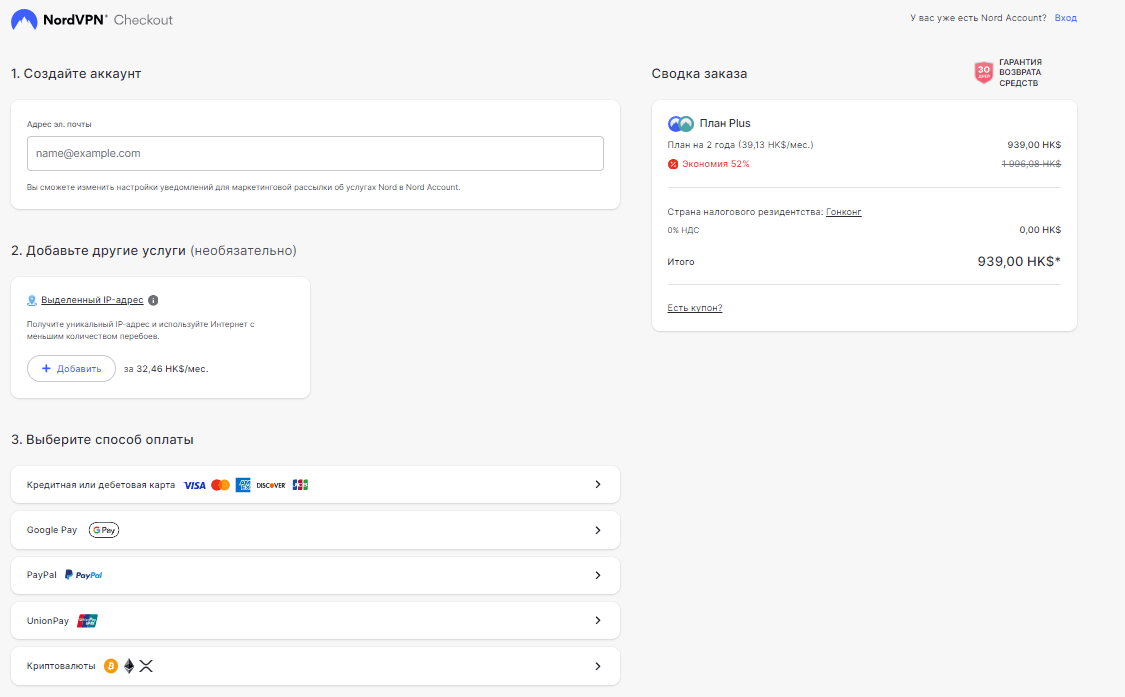Click the Google Pay logo badge
Screen dimensions: 1125x697
[x=104, y=530]
